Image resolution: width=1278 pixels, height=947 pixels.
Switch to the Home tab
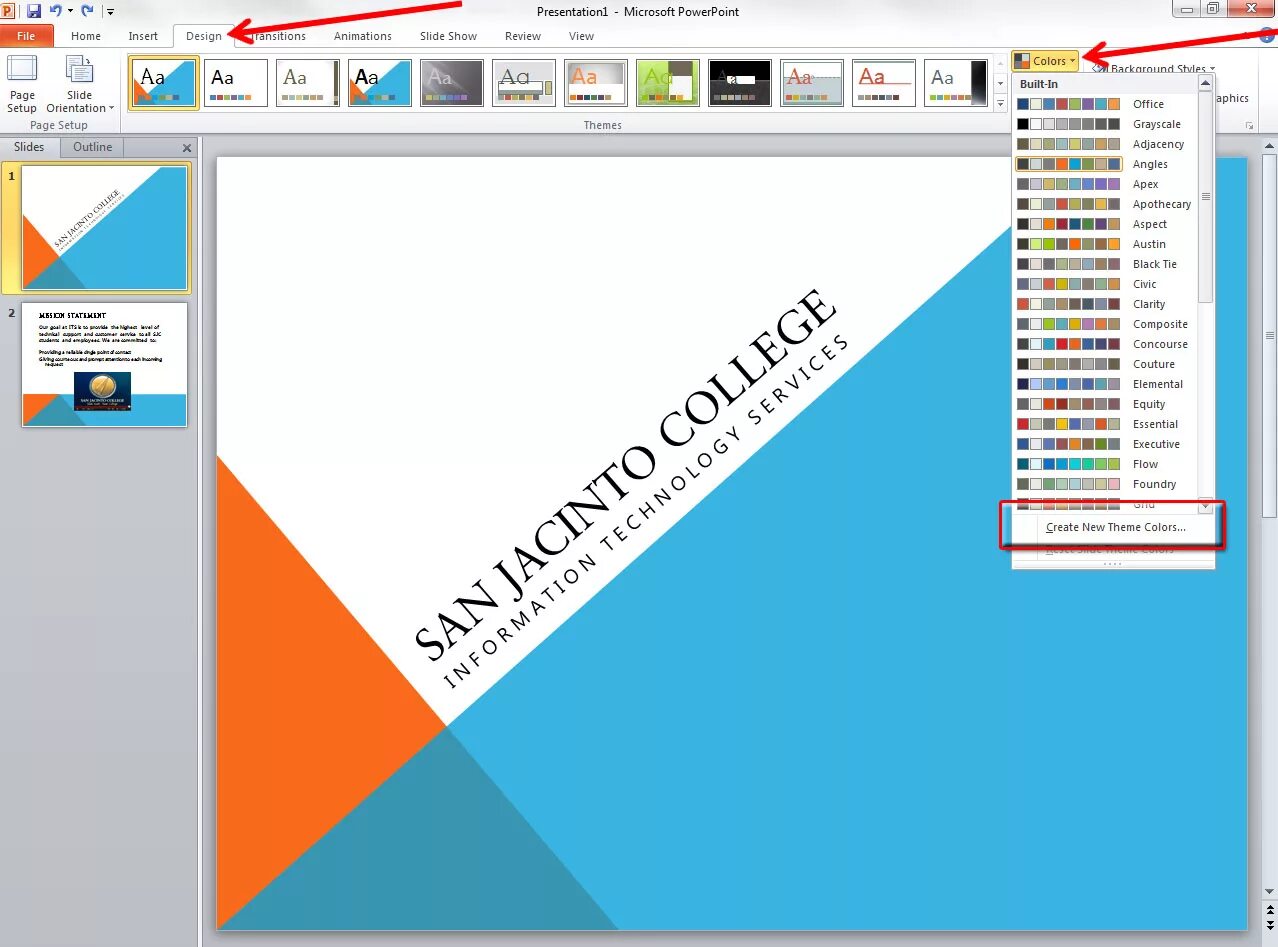(x=86, y=36)
